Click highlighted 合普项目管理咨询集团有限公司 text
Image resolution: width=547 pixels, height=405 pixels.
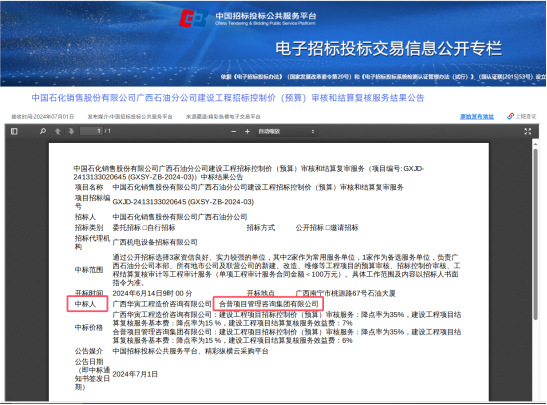[269, 304]
